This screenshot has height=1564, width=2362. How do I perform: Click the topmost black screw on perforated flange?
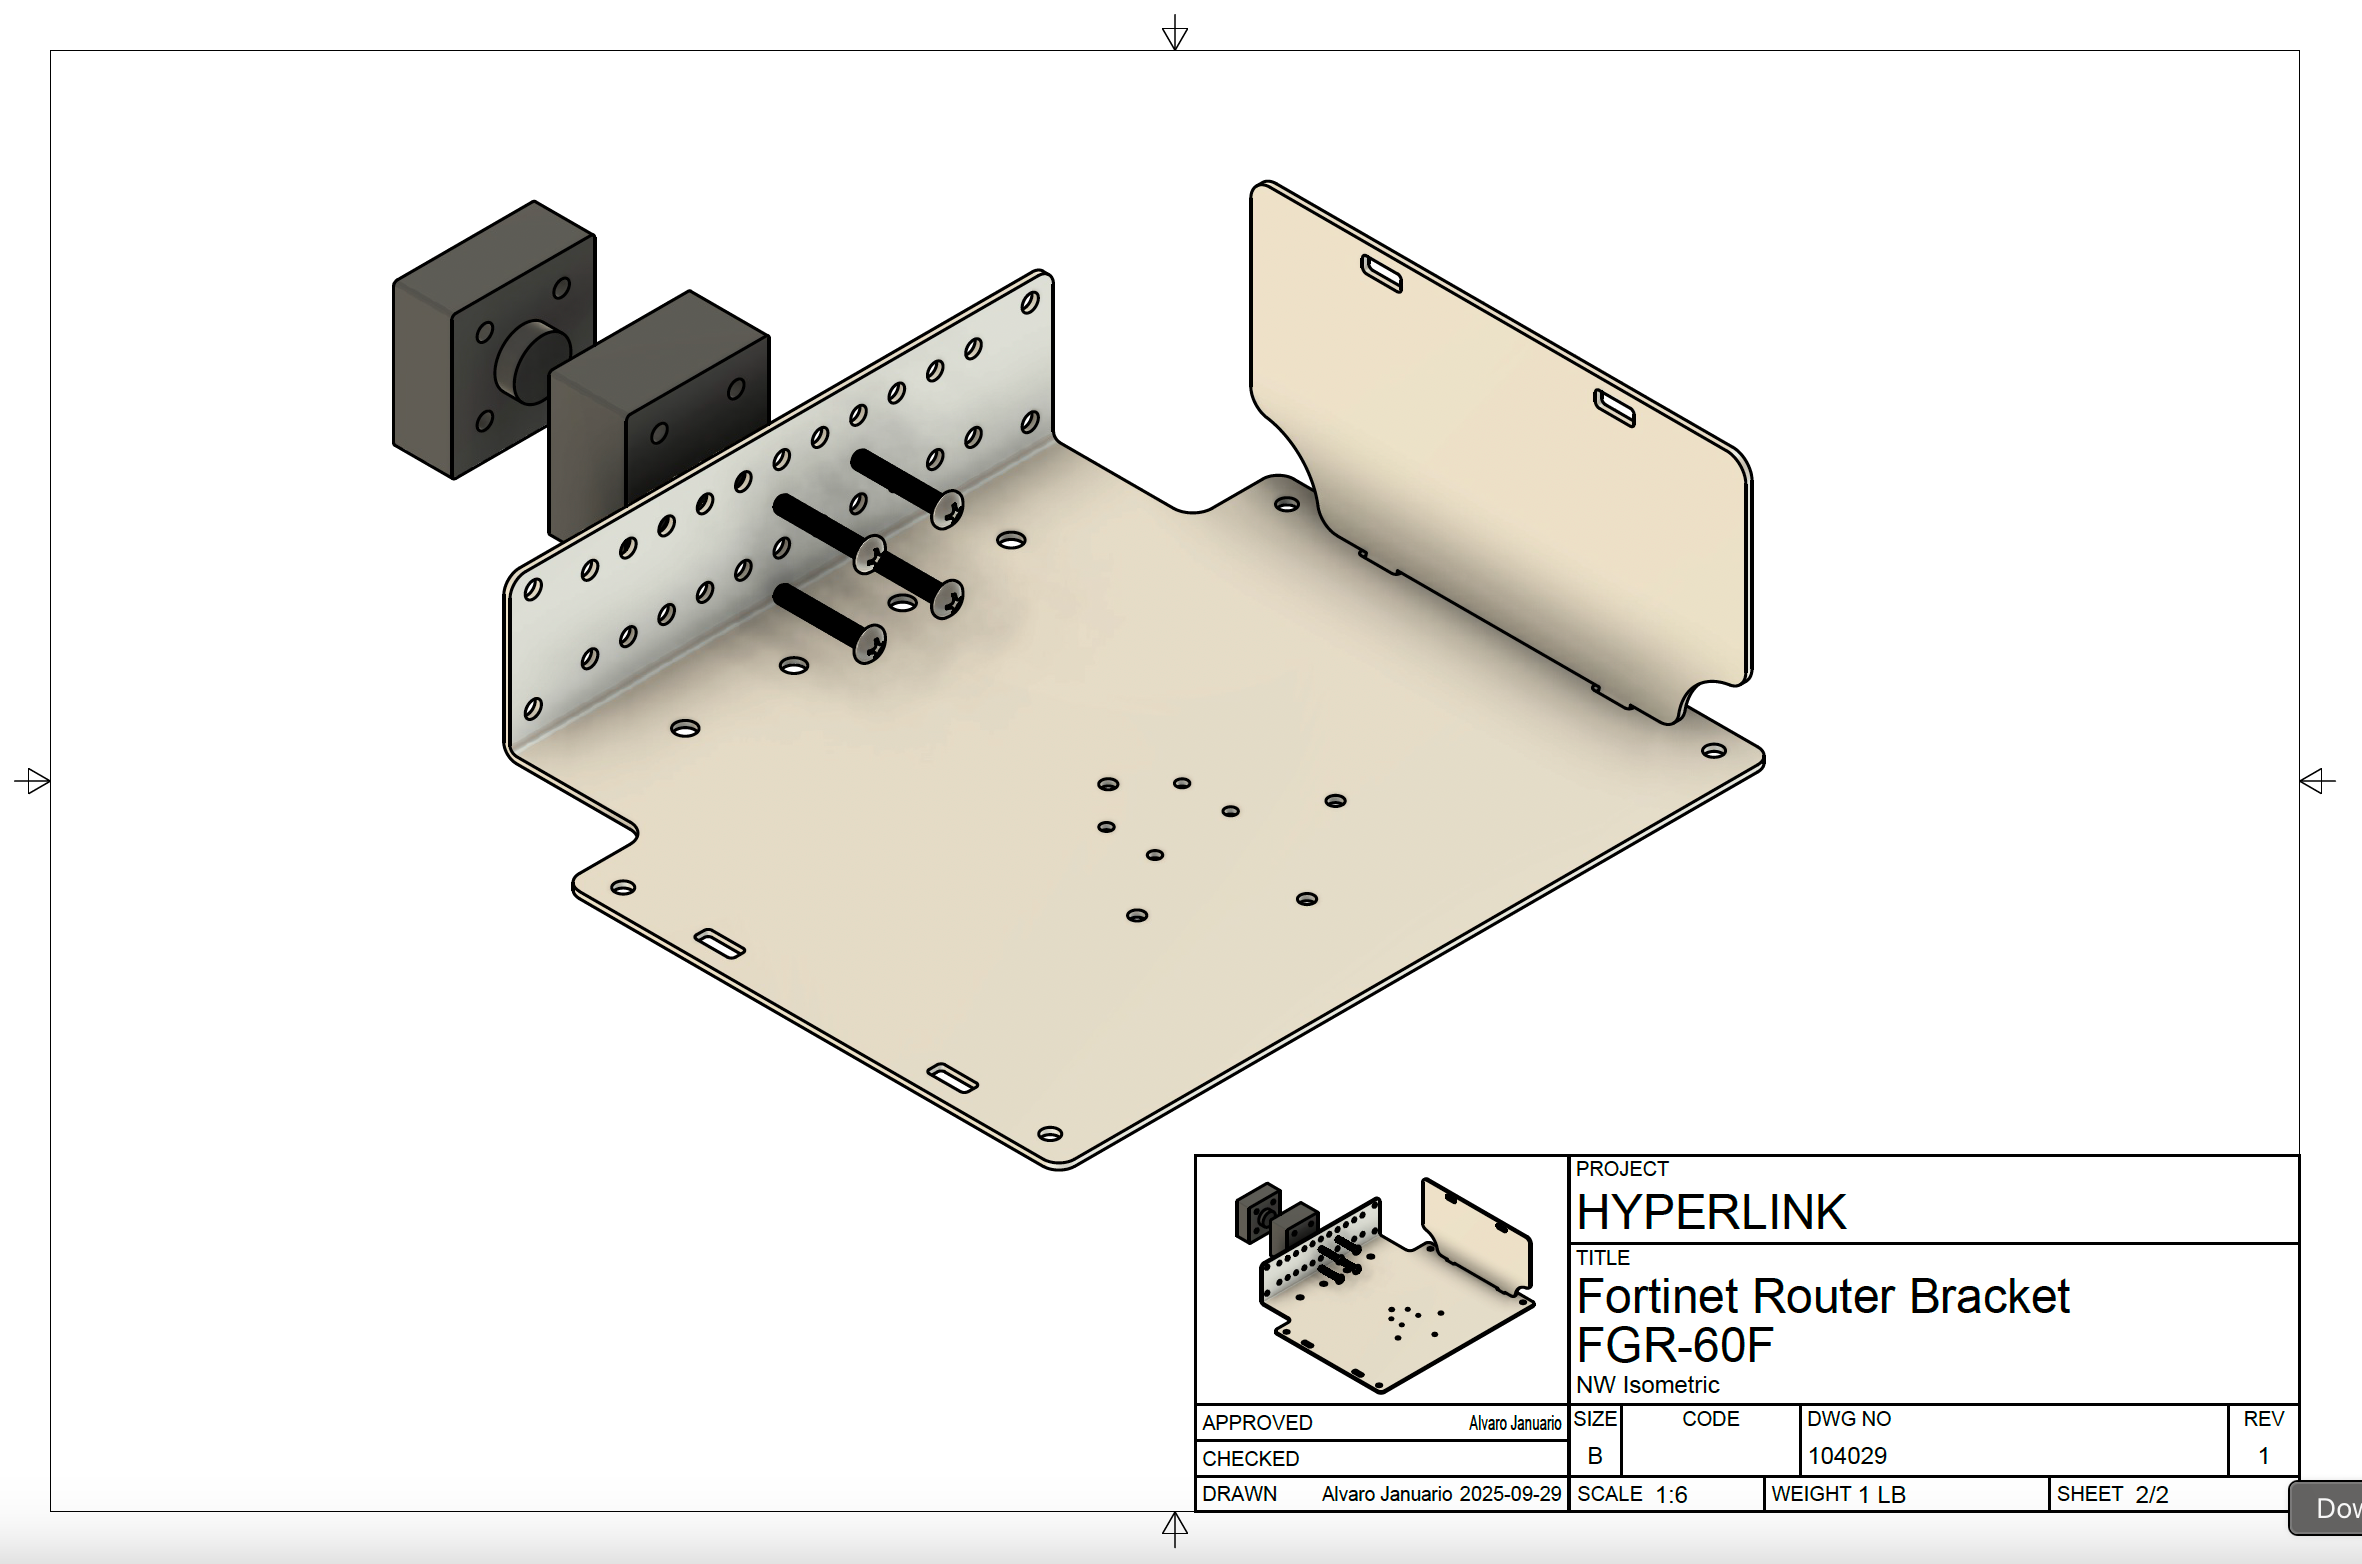pyautogui.click(x=904, y=485)
